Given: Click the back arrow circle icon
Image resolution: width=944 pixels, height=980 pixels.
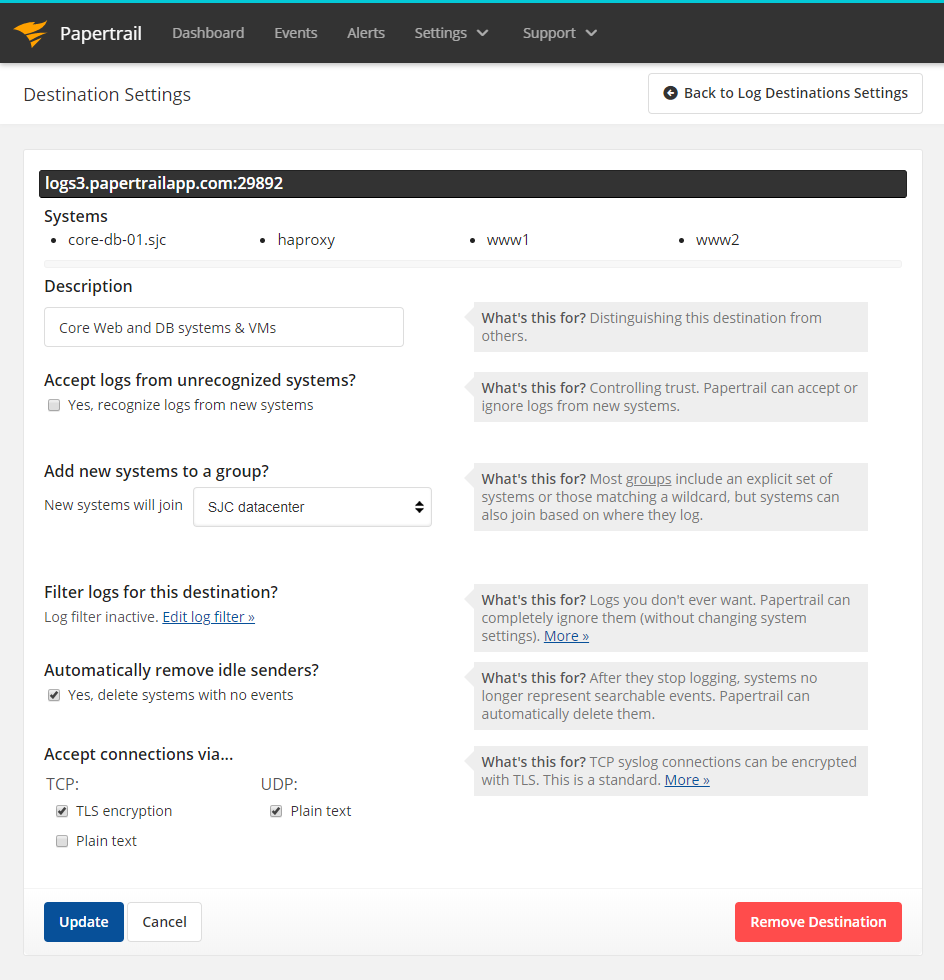Looking at the screenshot, I should click(670, 93).
